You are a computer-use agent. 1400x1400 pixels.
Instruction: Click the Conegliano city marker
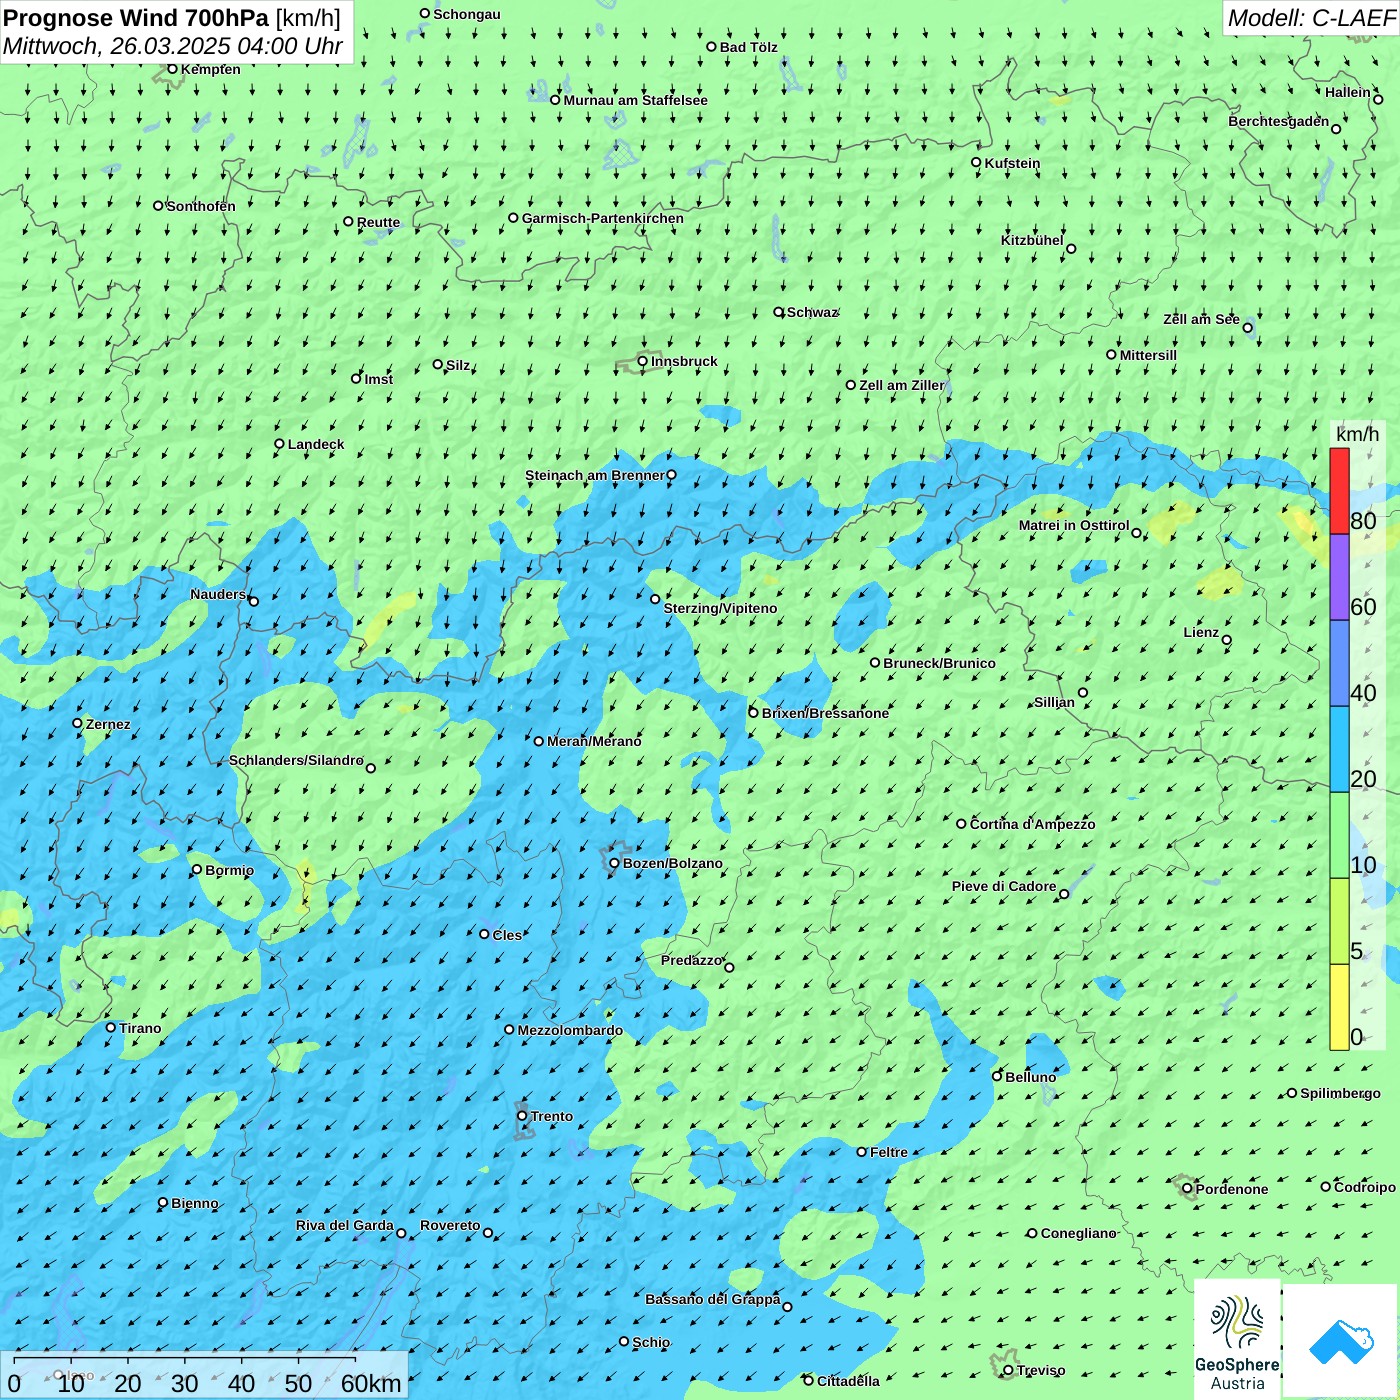tap(1032, 1233)
